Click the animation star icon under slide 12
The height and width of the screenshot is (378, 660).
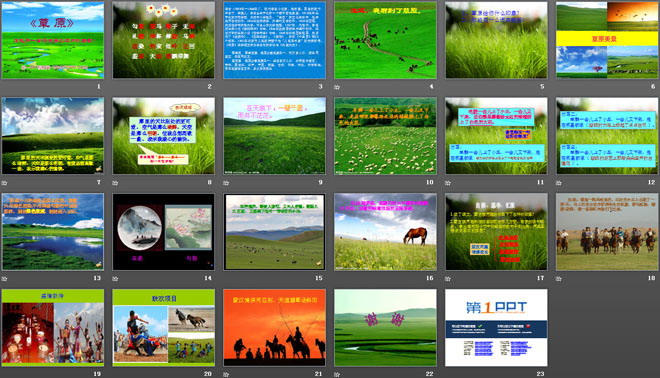pos(559,183)
